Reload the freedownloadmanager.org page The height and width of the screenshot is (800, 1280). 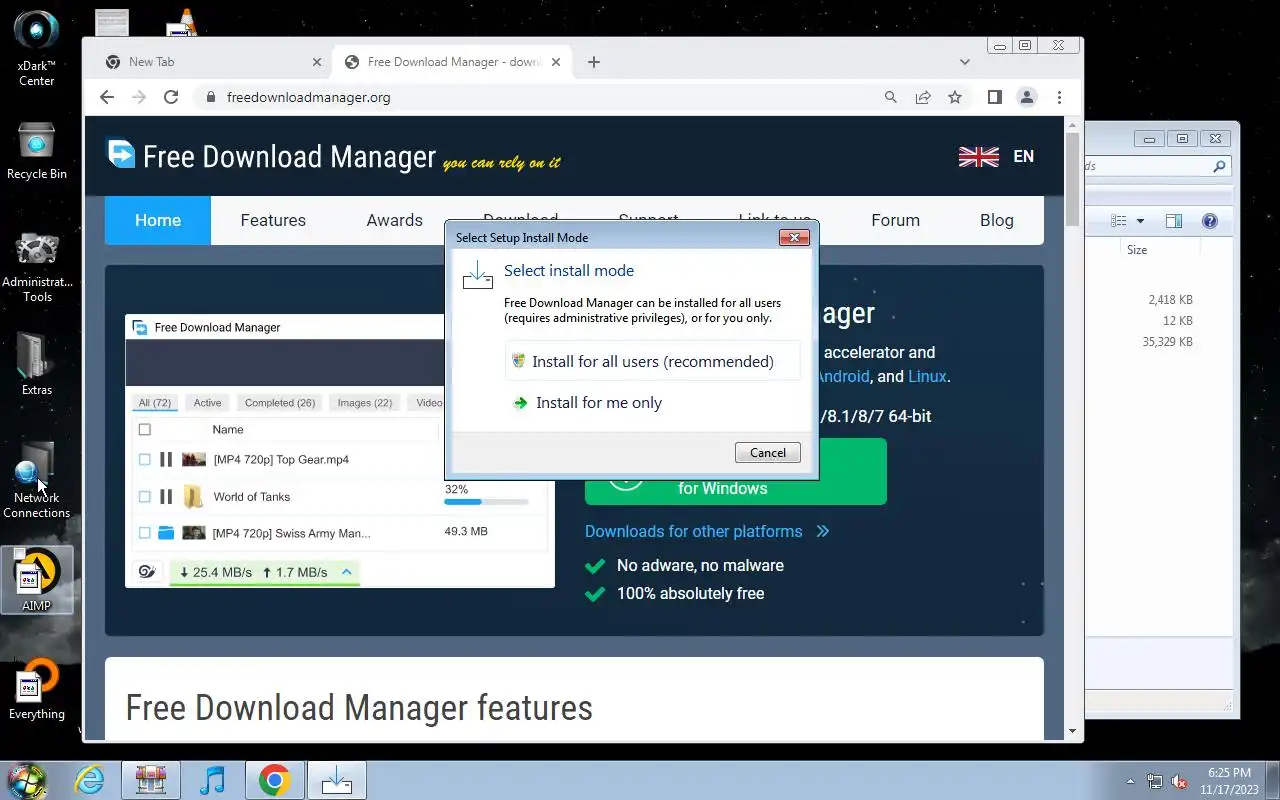coord(171,97)
